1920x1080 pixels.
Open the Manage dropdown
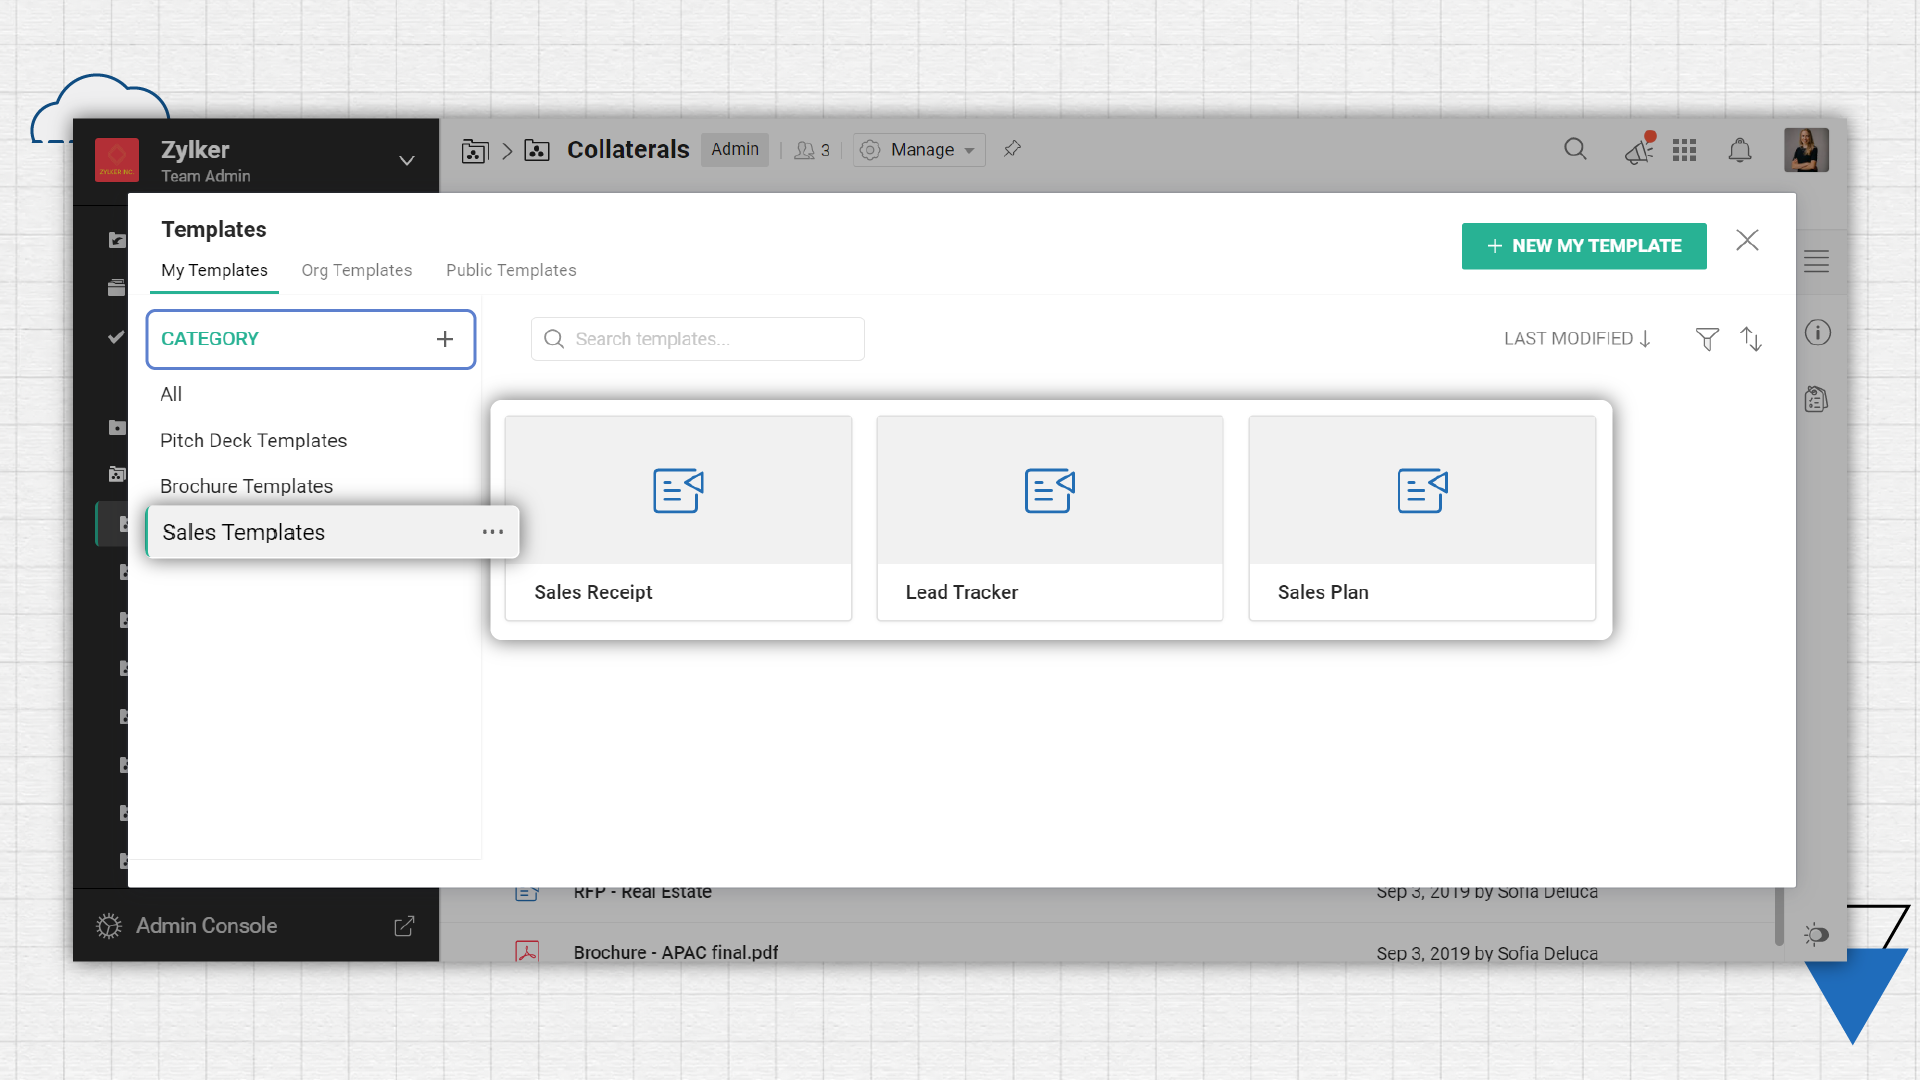[920, 150]
